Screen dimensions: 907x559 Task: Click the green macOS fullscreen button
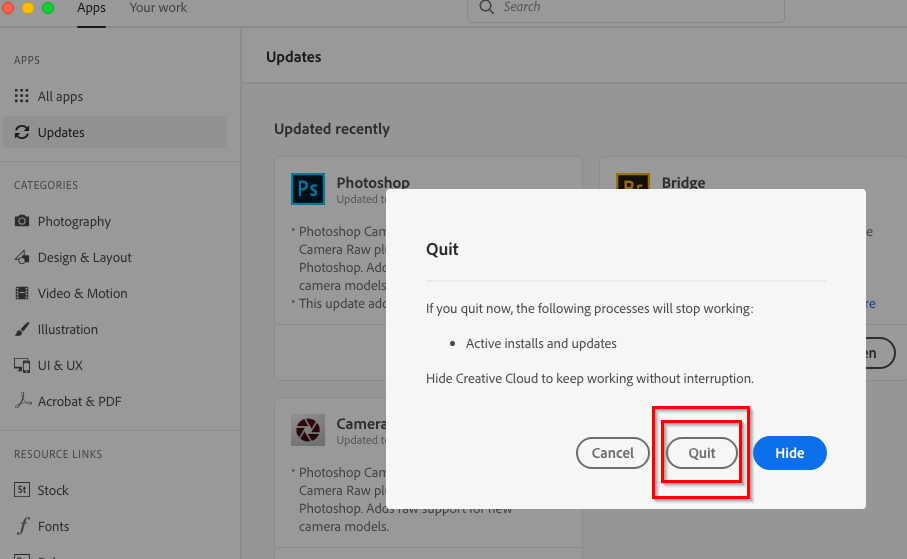48,7
